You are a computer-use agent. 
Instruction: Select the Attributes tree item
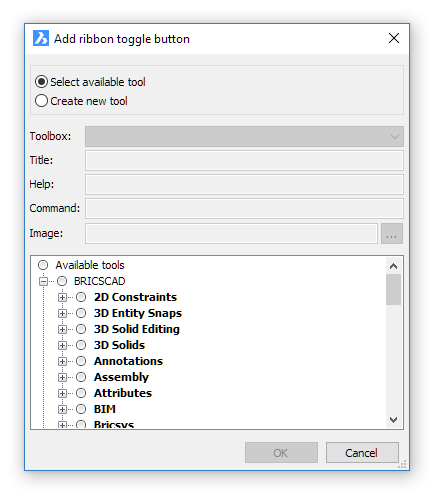tap(123, 393)
